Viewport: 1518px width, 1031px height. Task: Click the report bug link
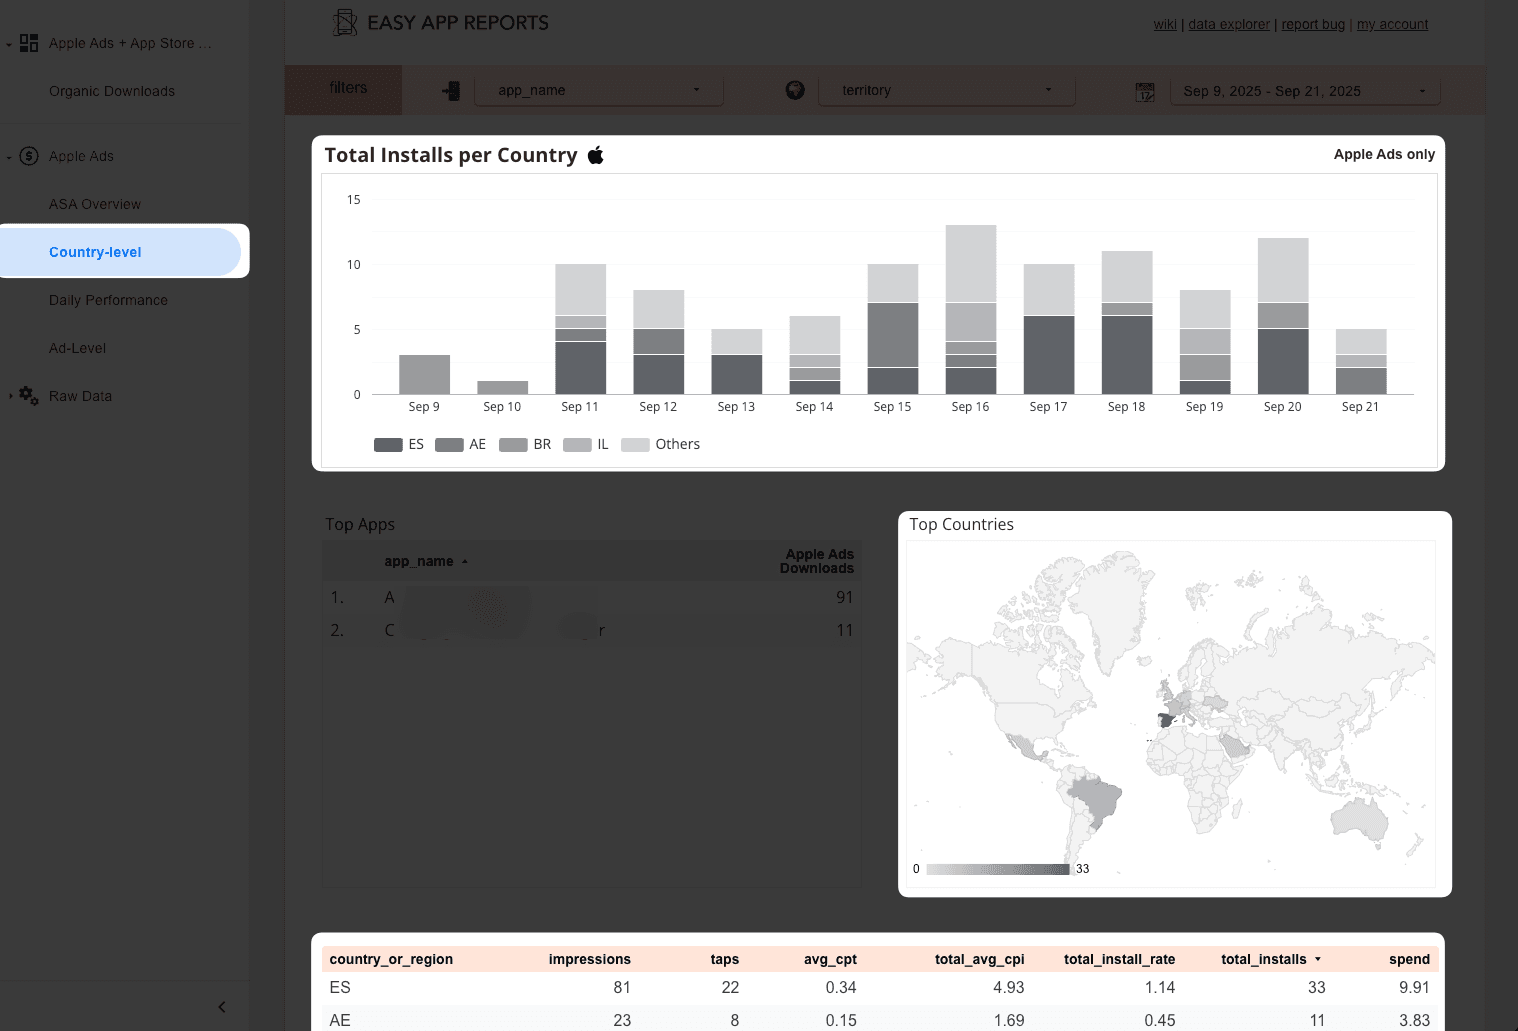pos(1313,24)
